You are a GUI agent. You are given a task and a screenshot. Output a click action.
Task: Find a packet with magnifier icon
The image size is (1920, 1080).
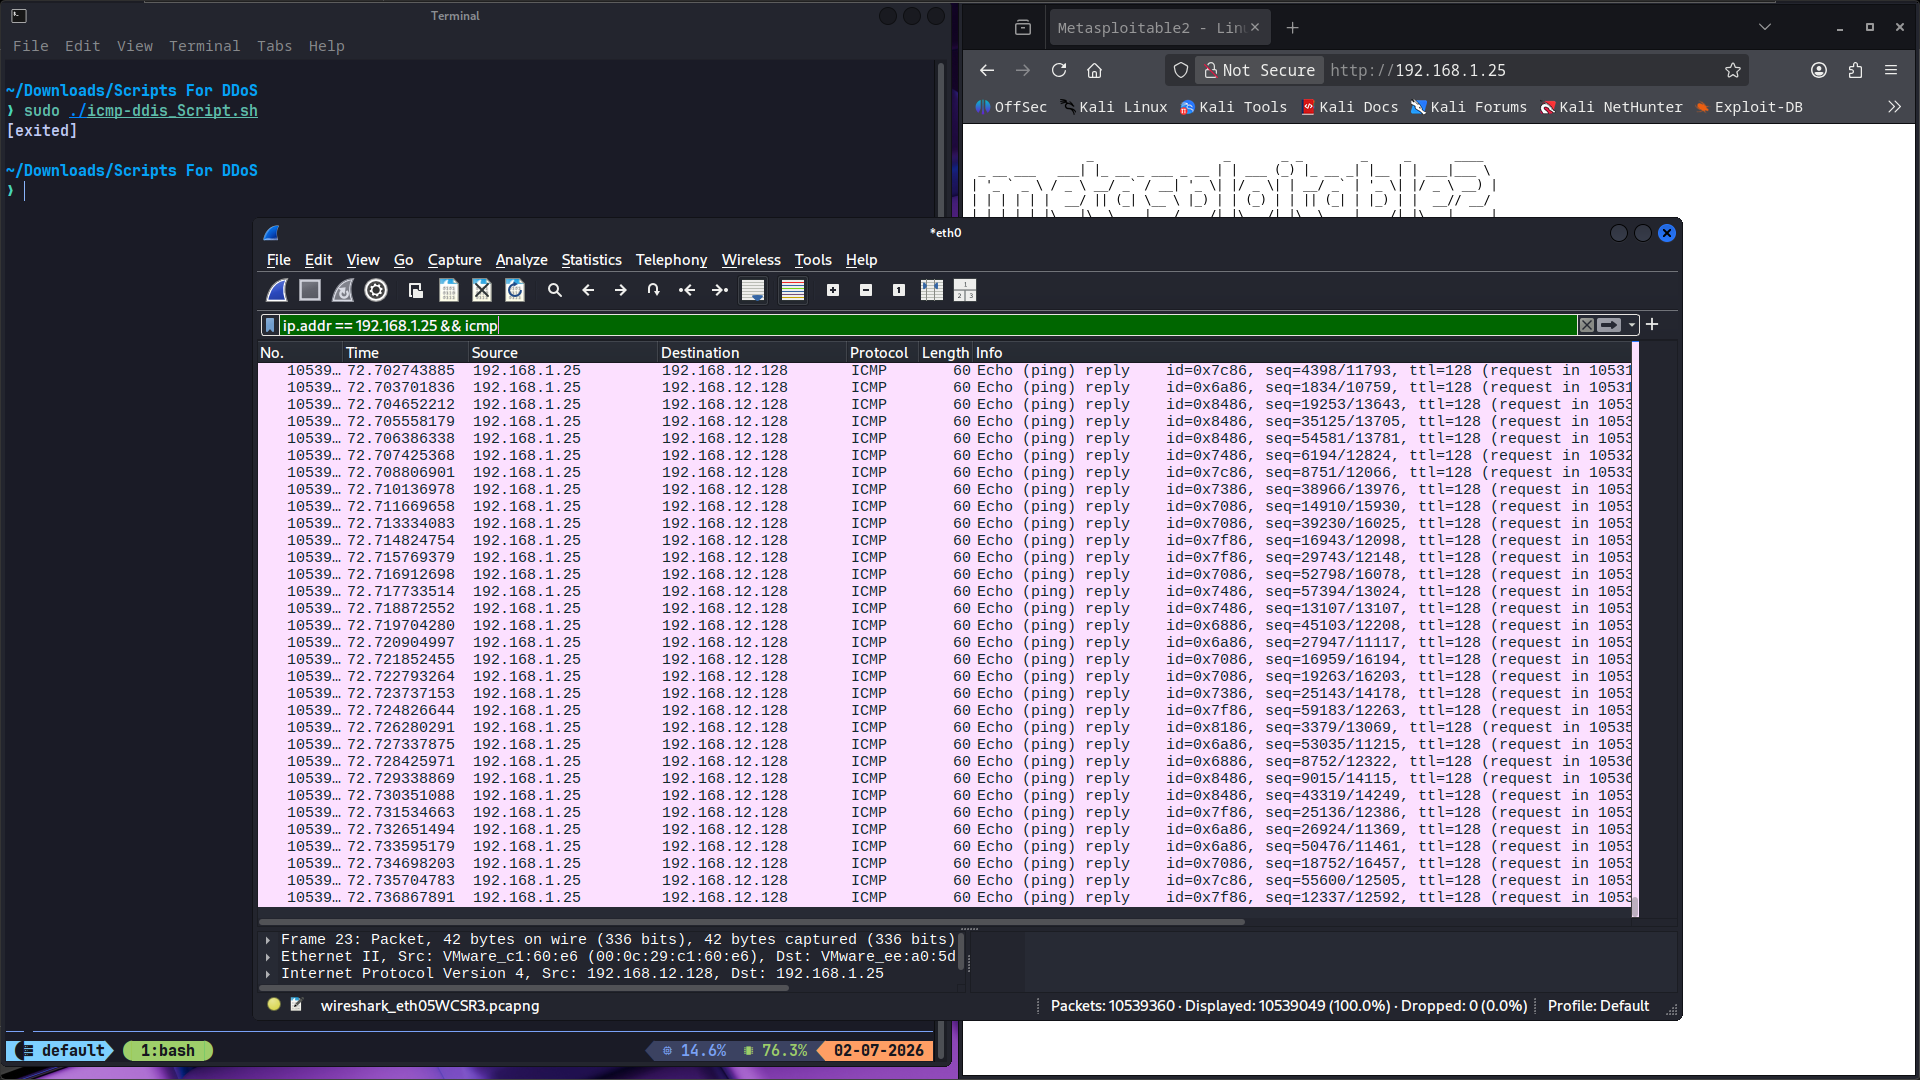point(555,290)
